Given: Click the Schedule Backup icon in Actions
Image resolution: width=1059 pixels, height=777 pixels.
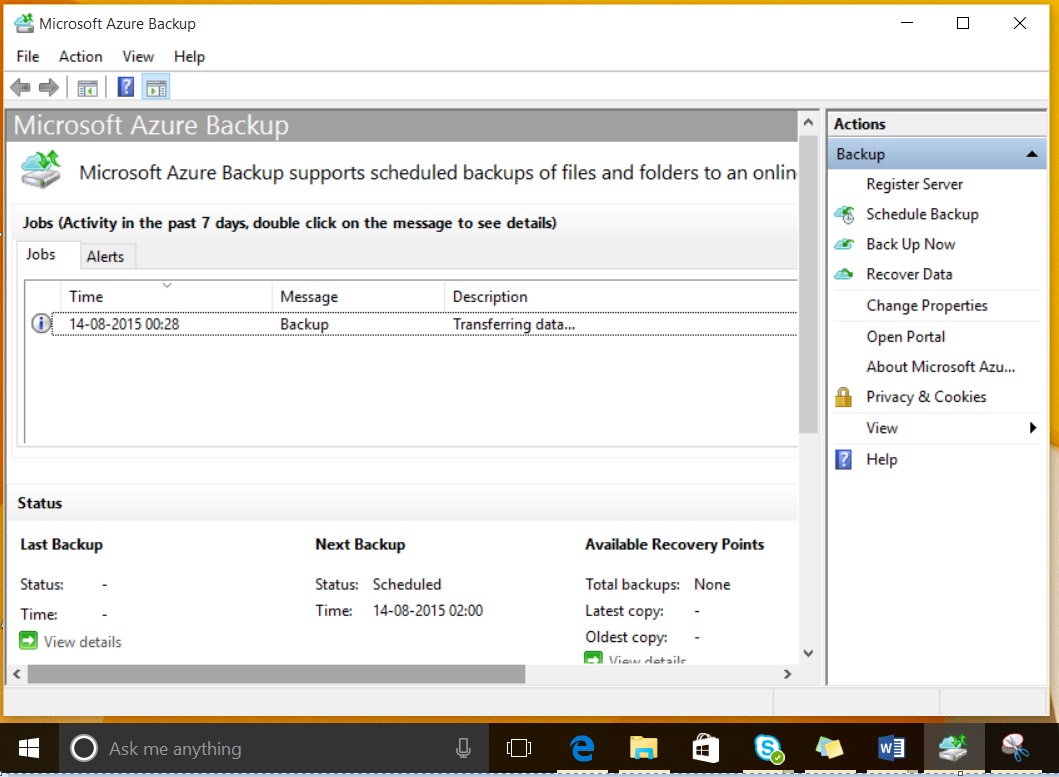Looking at the screenshot, I should 844,215.
